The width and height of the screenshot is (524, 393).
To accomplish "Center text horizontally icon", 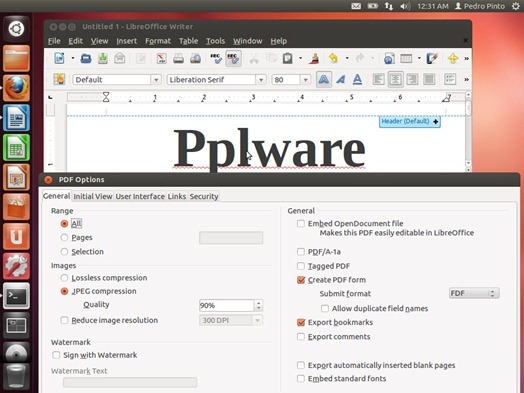I will pyautogui.click(x=395, y=80).
